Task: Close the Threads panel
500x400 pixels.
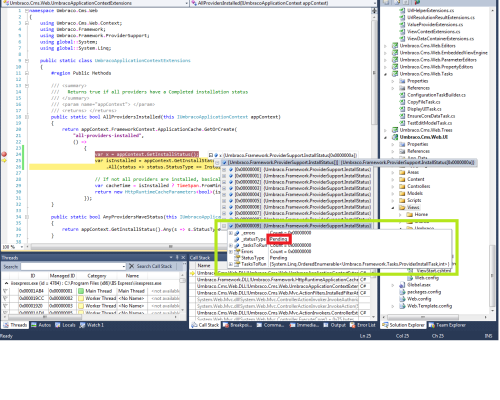Action: coord(183,257)
